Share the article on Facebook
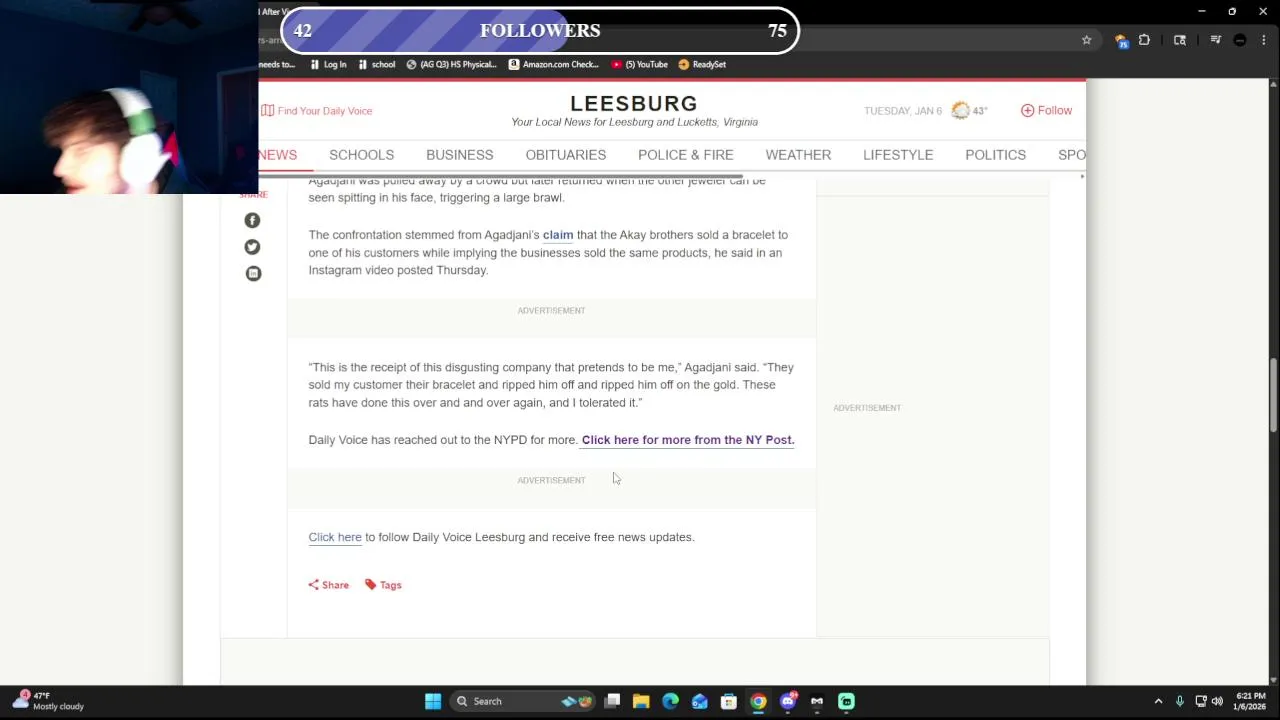This screenshot has width=1280, height=720. (x=252, y=220)
